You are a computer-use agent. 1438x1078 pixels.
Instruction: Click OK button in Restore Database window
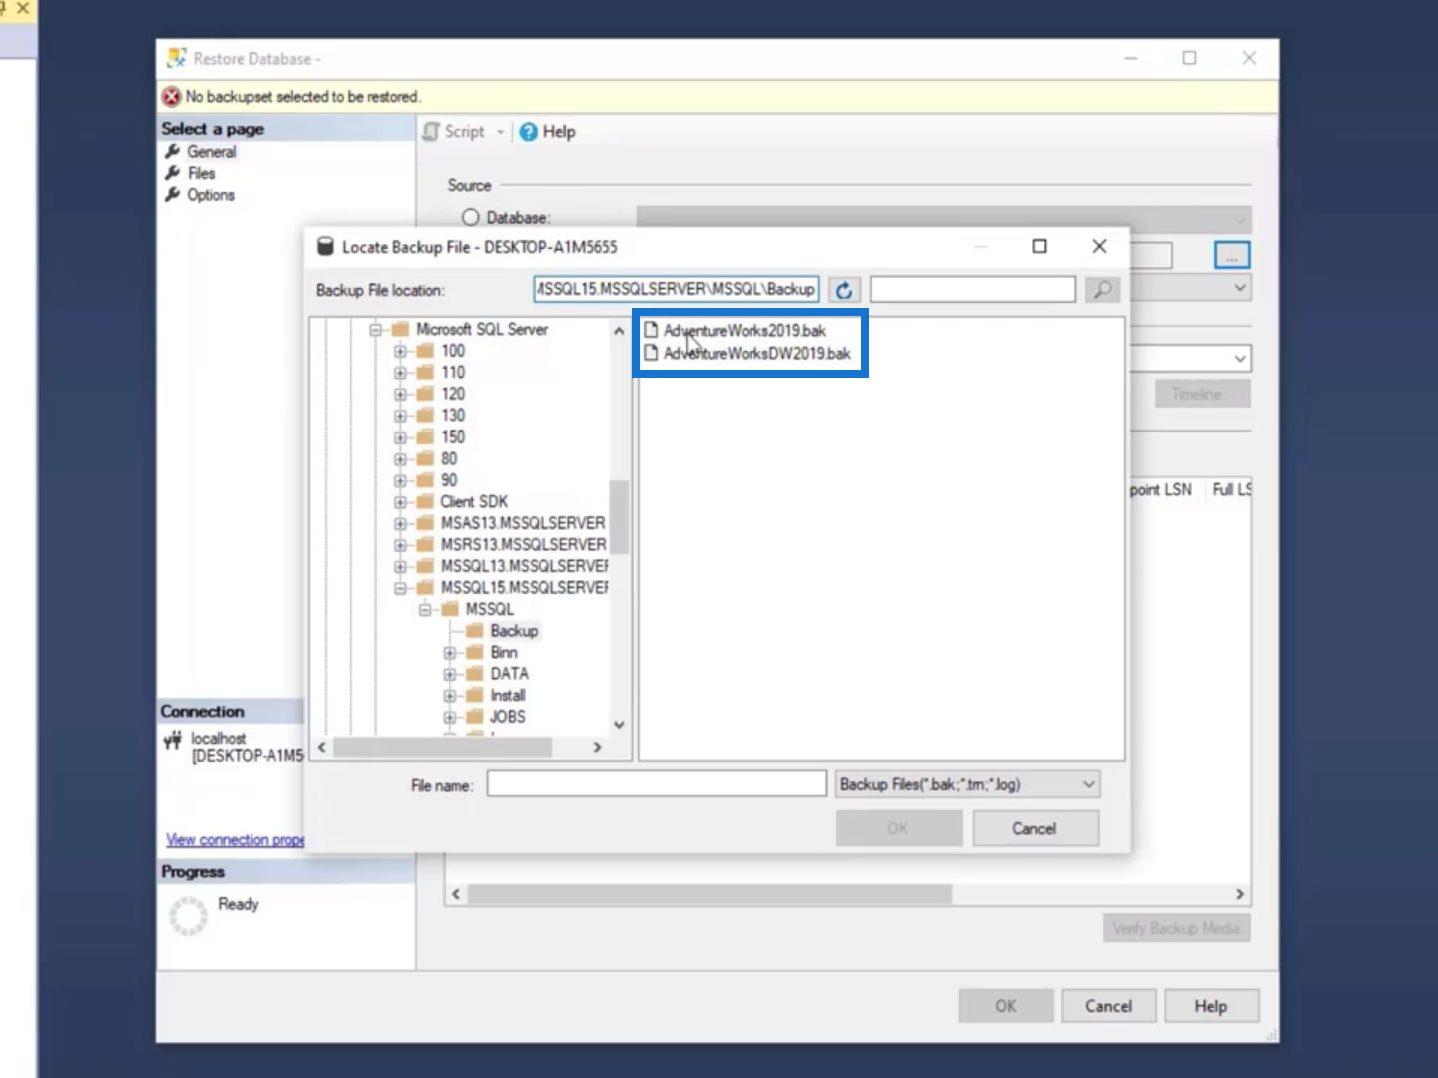[x=1005, y=1006]
